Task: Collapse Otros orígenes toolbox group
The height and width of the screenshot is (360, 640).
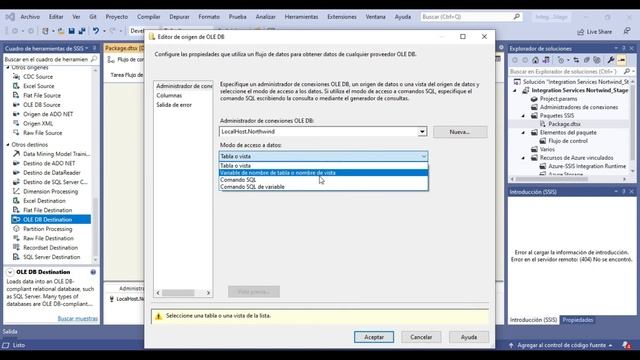Action: click(8, 67)
